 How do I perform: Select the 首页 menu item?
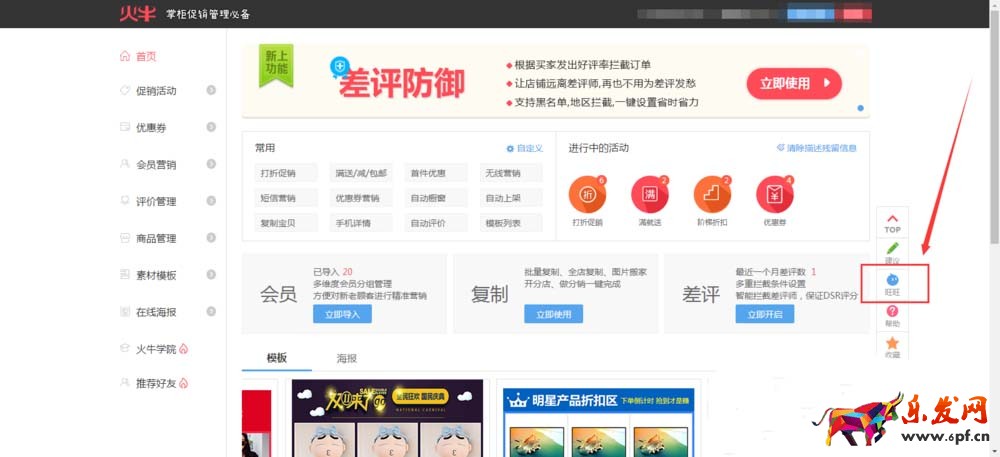coord(146,57)
